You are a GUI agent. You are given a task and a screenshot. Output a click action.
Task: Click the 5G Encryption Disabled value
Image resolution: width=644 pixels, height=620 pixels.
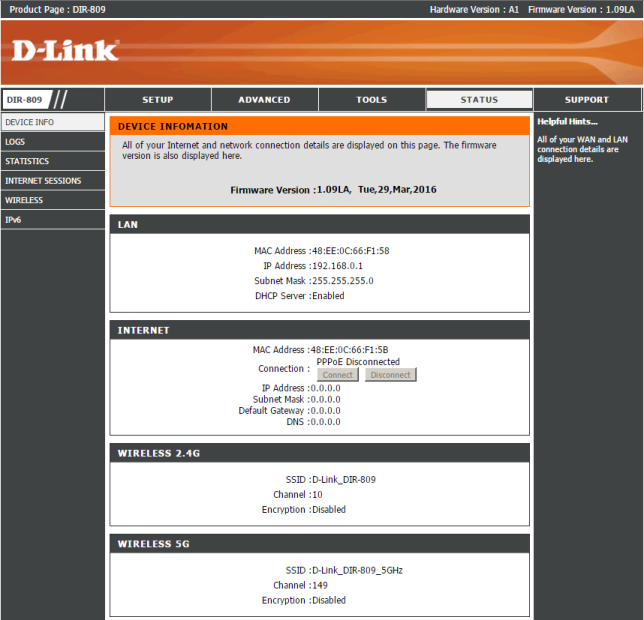tap(329, 600)
